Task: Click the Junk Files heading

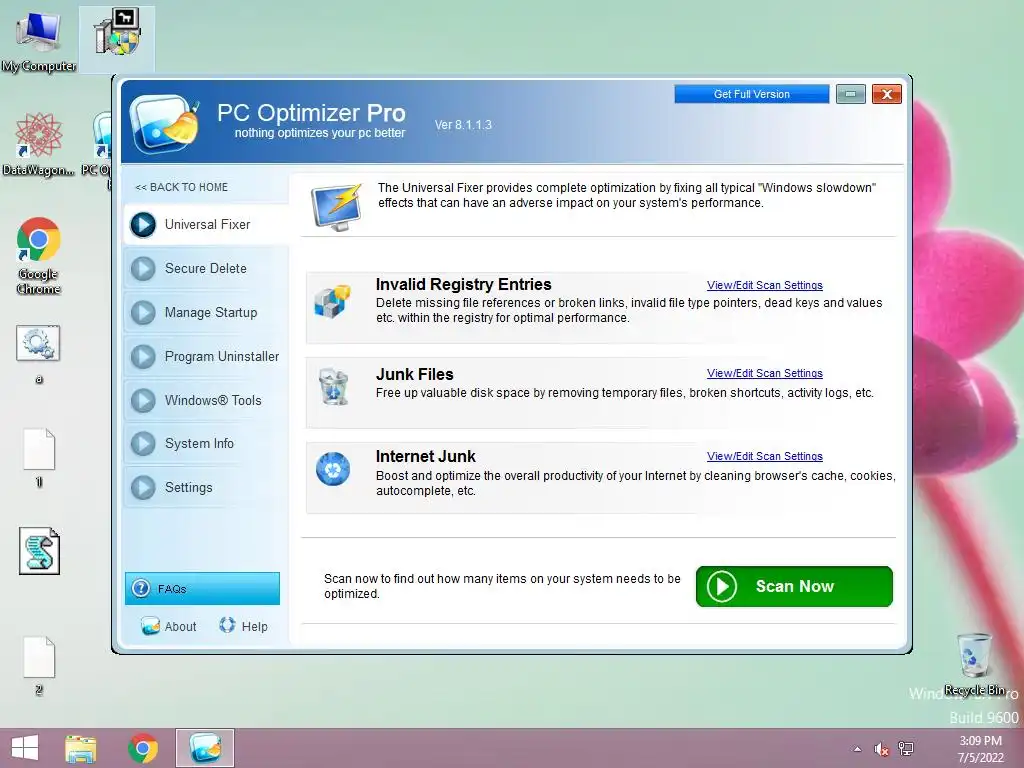Action: [415, 374]
